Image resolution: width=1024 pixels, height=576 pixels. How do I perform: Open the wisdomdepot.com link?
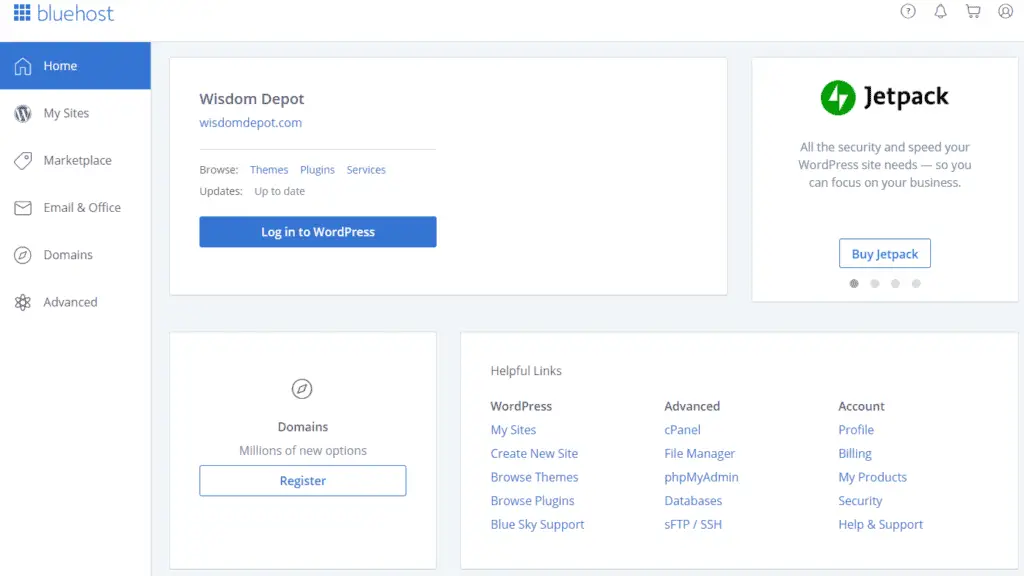[251, 123]
